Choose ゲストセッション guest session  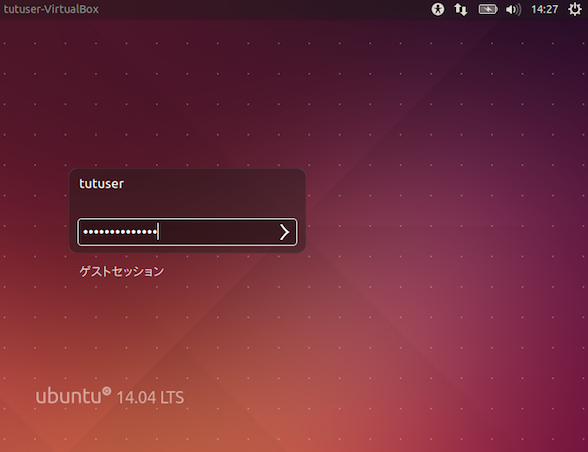click(x=122, y=271)
